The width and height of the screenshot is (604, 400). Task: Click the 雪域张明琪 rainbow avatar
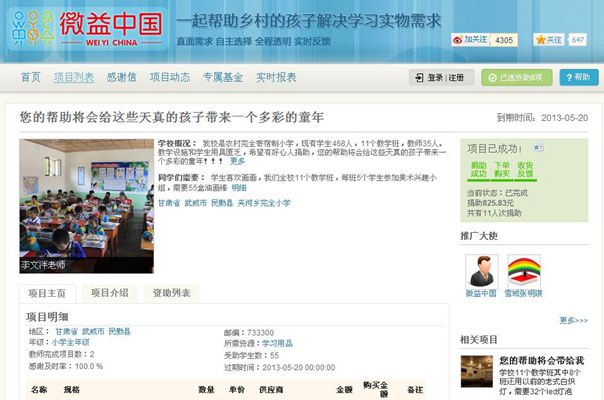(x=525, y=270)
